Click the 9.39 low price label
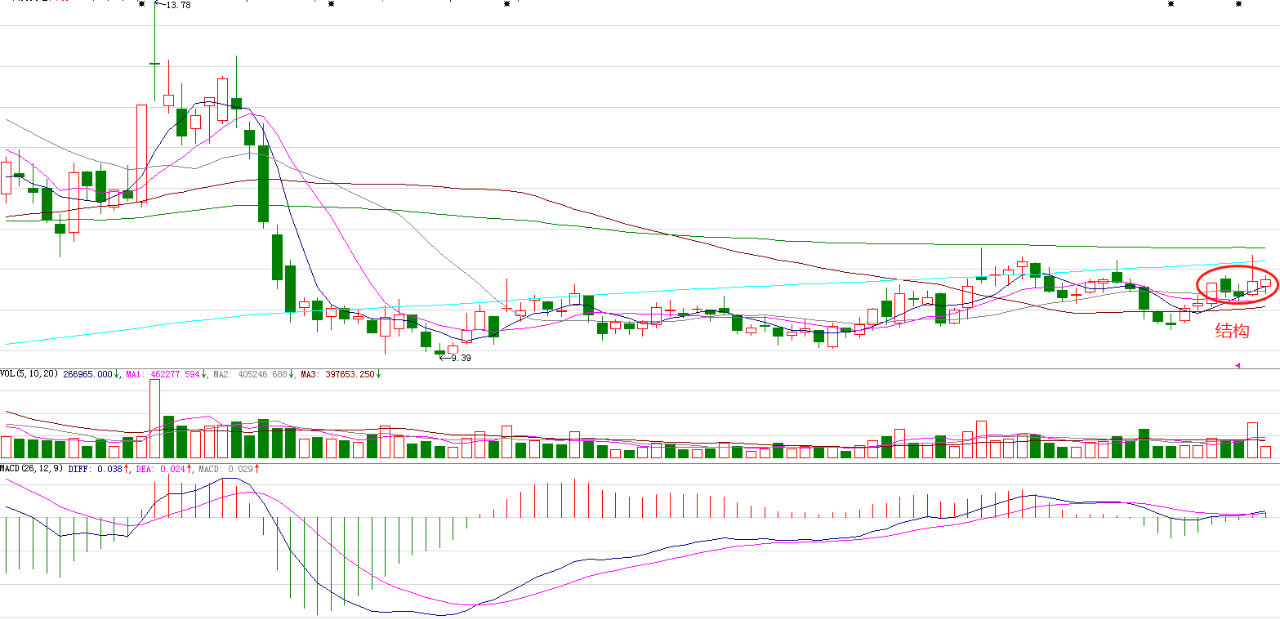Viewport: 1280px width, 619px height. point(461,357)
